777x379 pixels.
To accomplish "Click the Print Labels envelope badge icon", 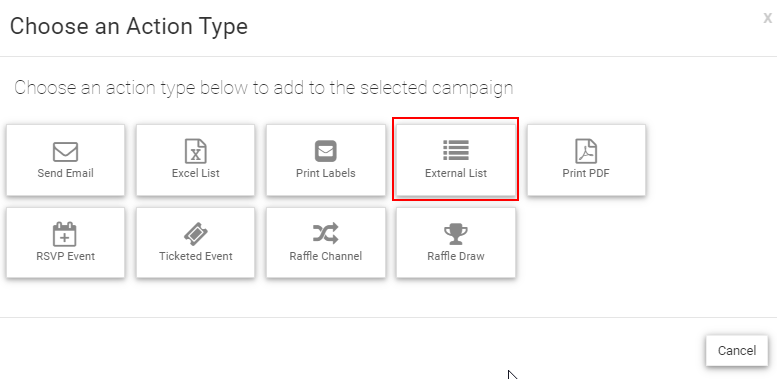I will pos(326,151).
